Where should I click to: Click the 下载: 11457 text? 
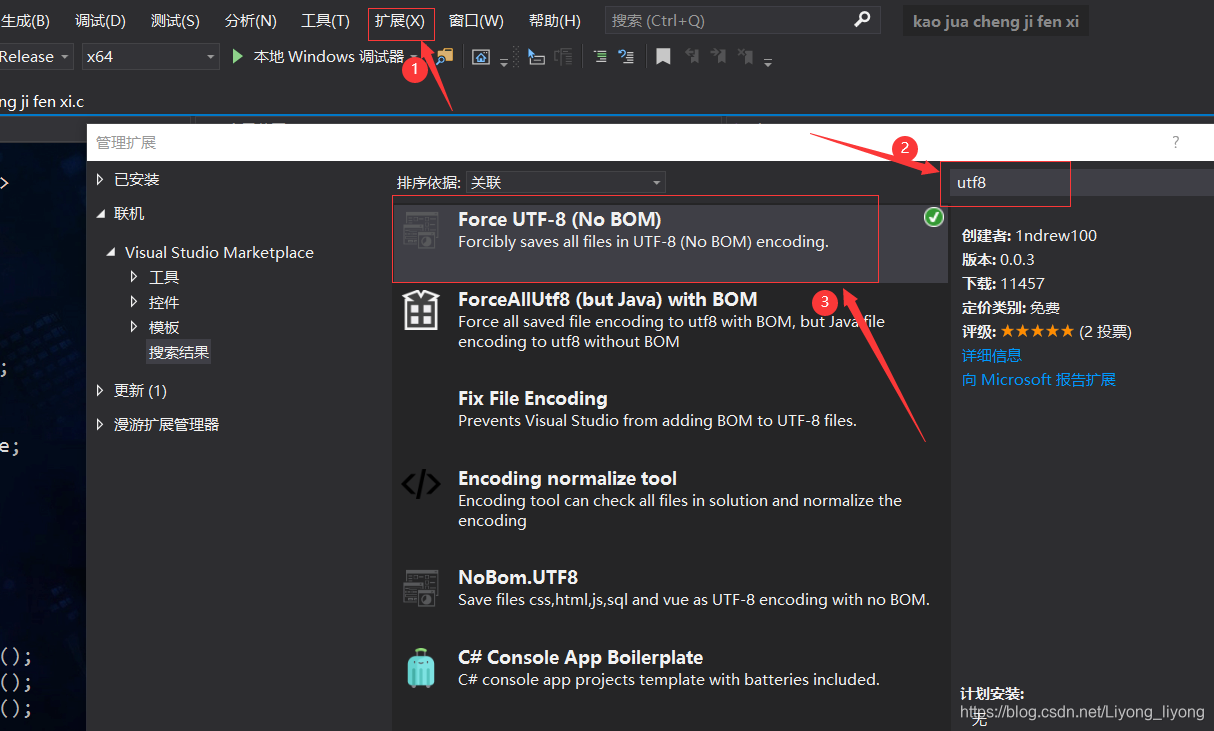[x=1003, y=283]
